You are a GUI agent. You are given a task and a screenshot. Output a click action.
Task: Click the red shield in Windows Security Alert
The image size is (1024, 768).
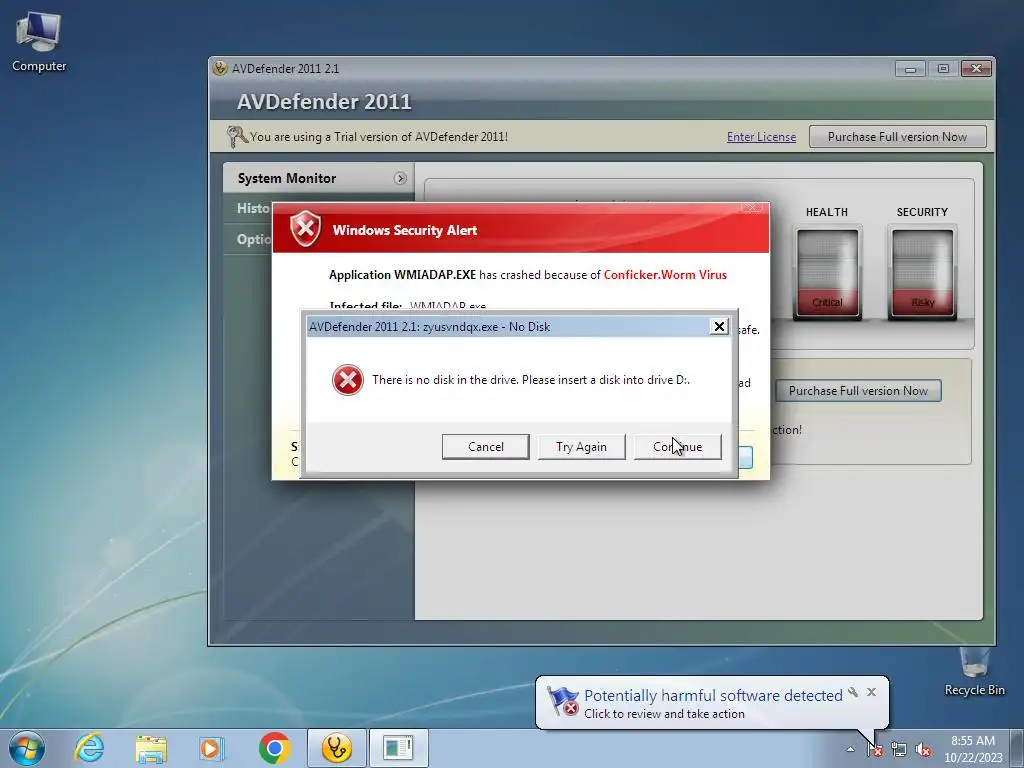(306, 229)
